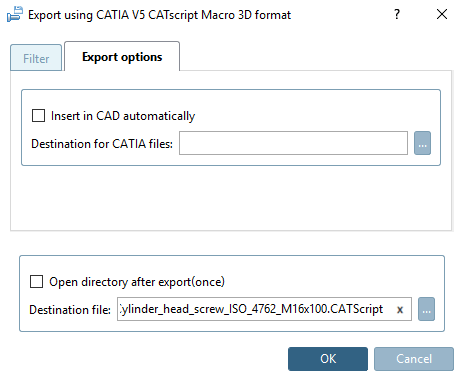This screenshot has height=381, width=464.
Task: Click inside the Destination file text field
Action: (264, 309)
